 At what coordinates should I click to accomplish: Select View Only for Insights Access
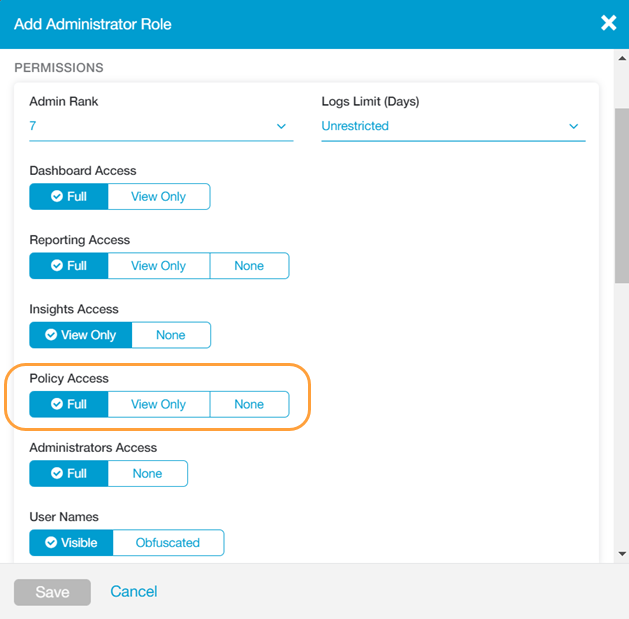tap(80, 335)
